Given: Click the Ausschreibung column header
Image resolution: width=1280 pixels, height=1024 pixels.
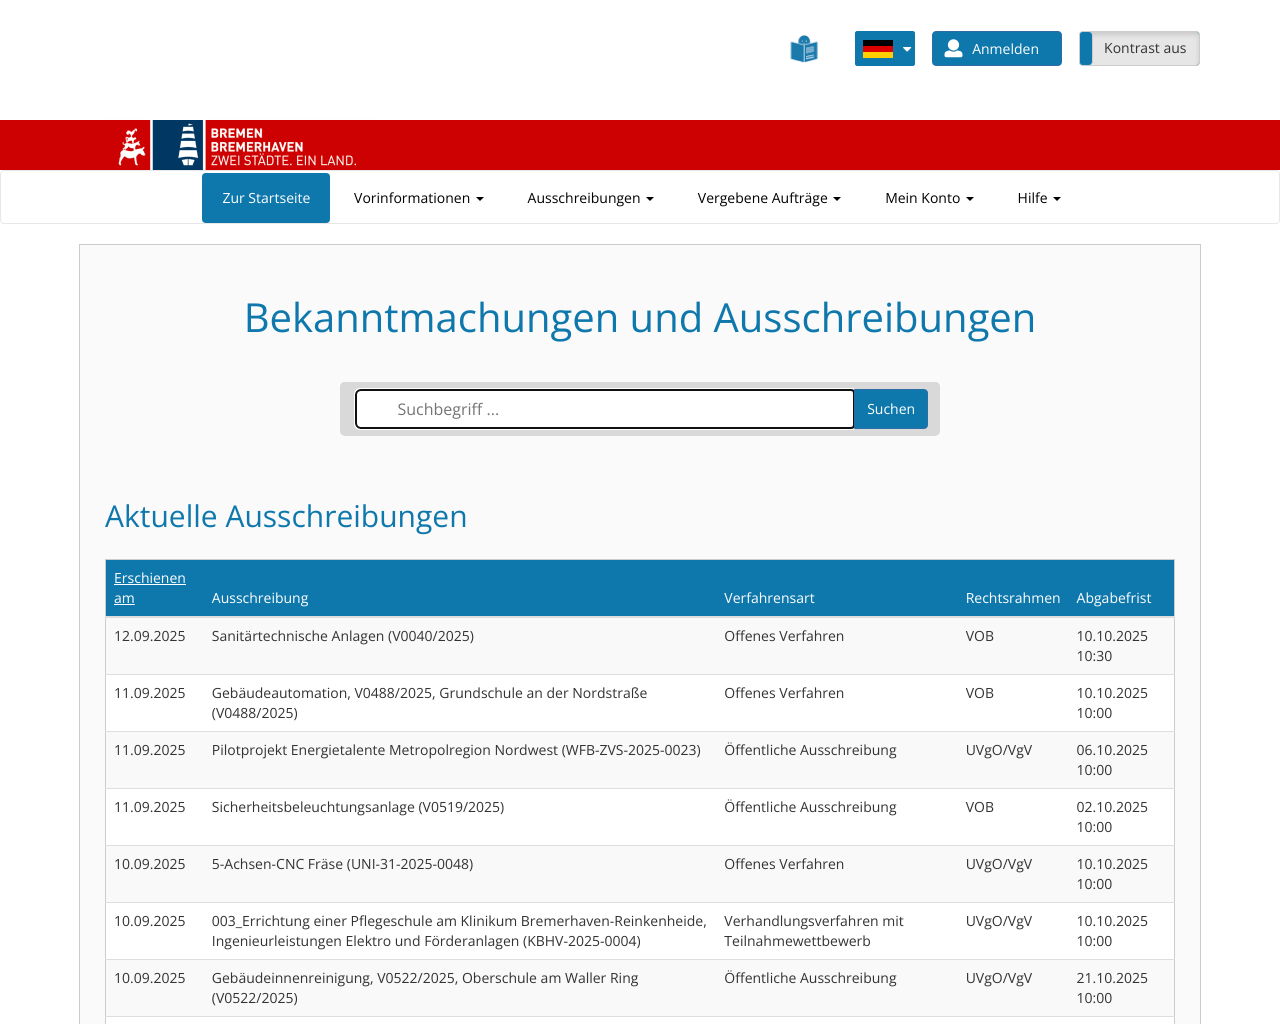Looking at the screenshot, I should point(260,598).
